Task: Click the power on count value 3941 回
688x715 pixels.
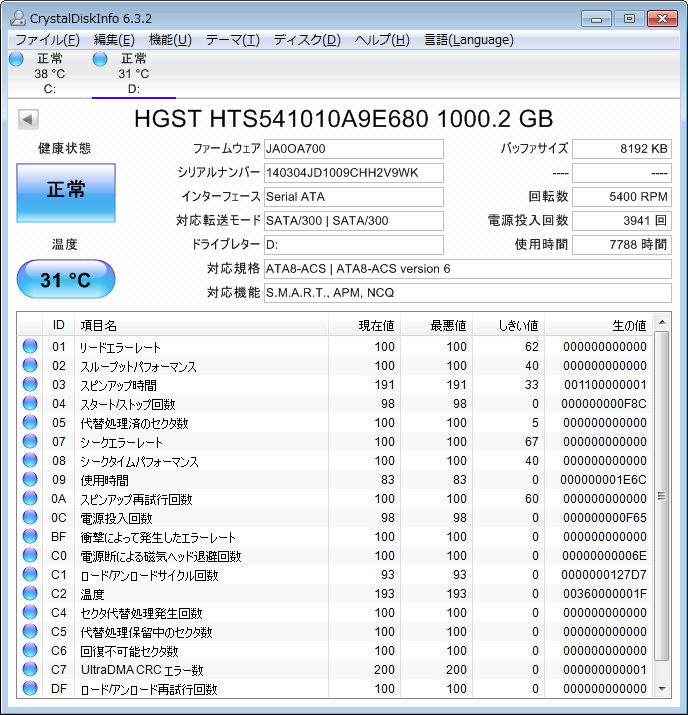Action: [622, 221]
